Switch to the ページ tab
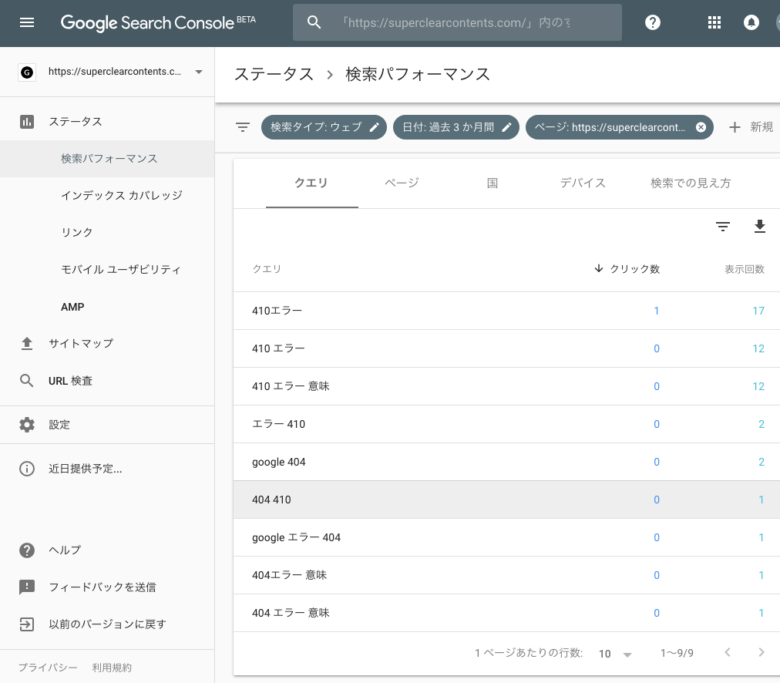The height and width of the screenshot is (683, 780). [x=402, y=183]
